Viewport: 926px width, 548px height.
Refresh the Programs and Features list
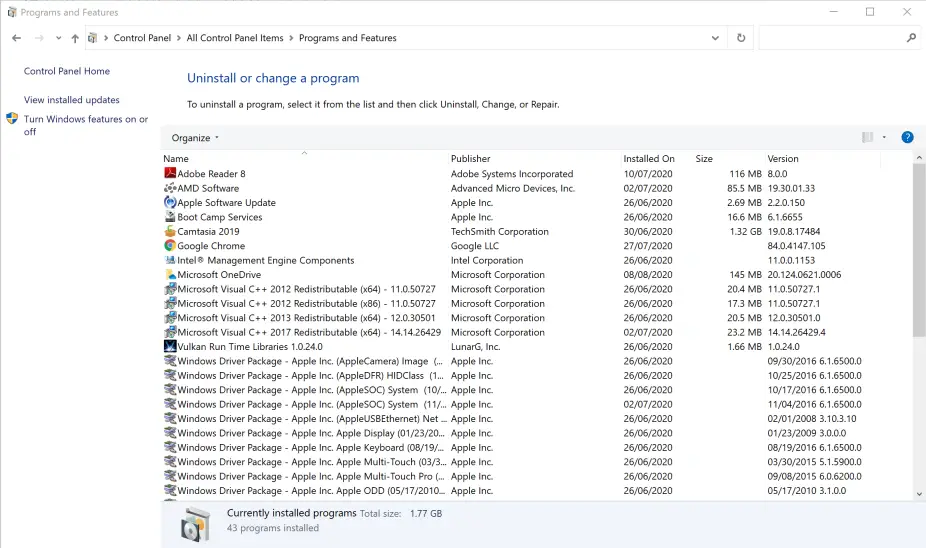[x=741, y=38]
